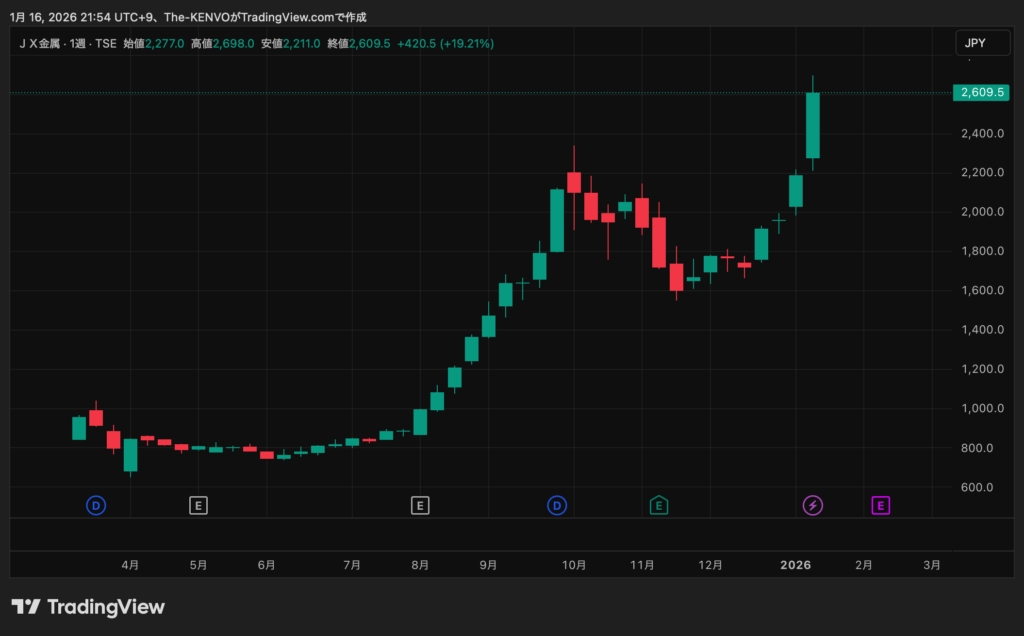Click the 2,000.0 label on the price axis
Image resolution: width=1024 pixels, height=636 pixels.
[x=980, y=212]
